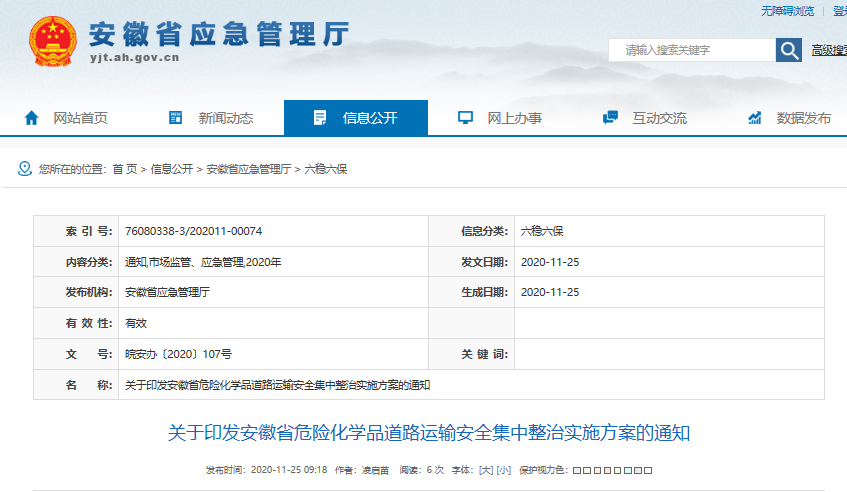Click the 安徽省应急管理厅 breadcrumb link
Screen dimensions: 847x492
(x=248, y=169)
